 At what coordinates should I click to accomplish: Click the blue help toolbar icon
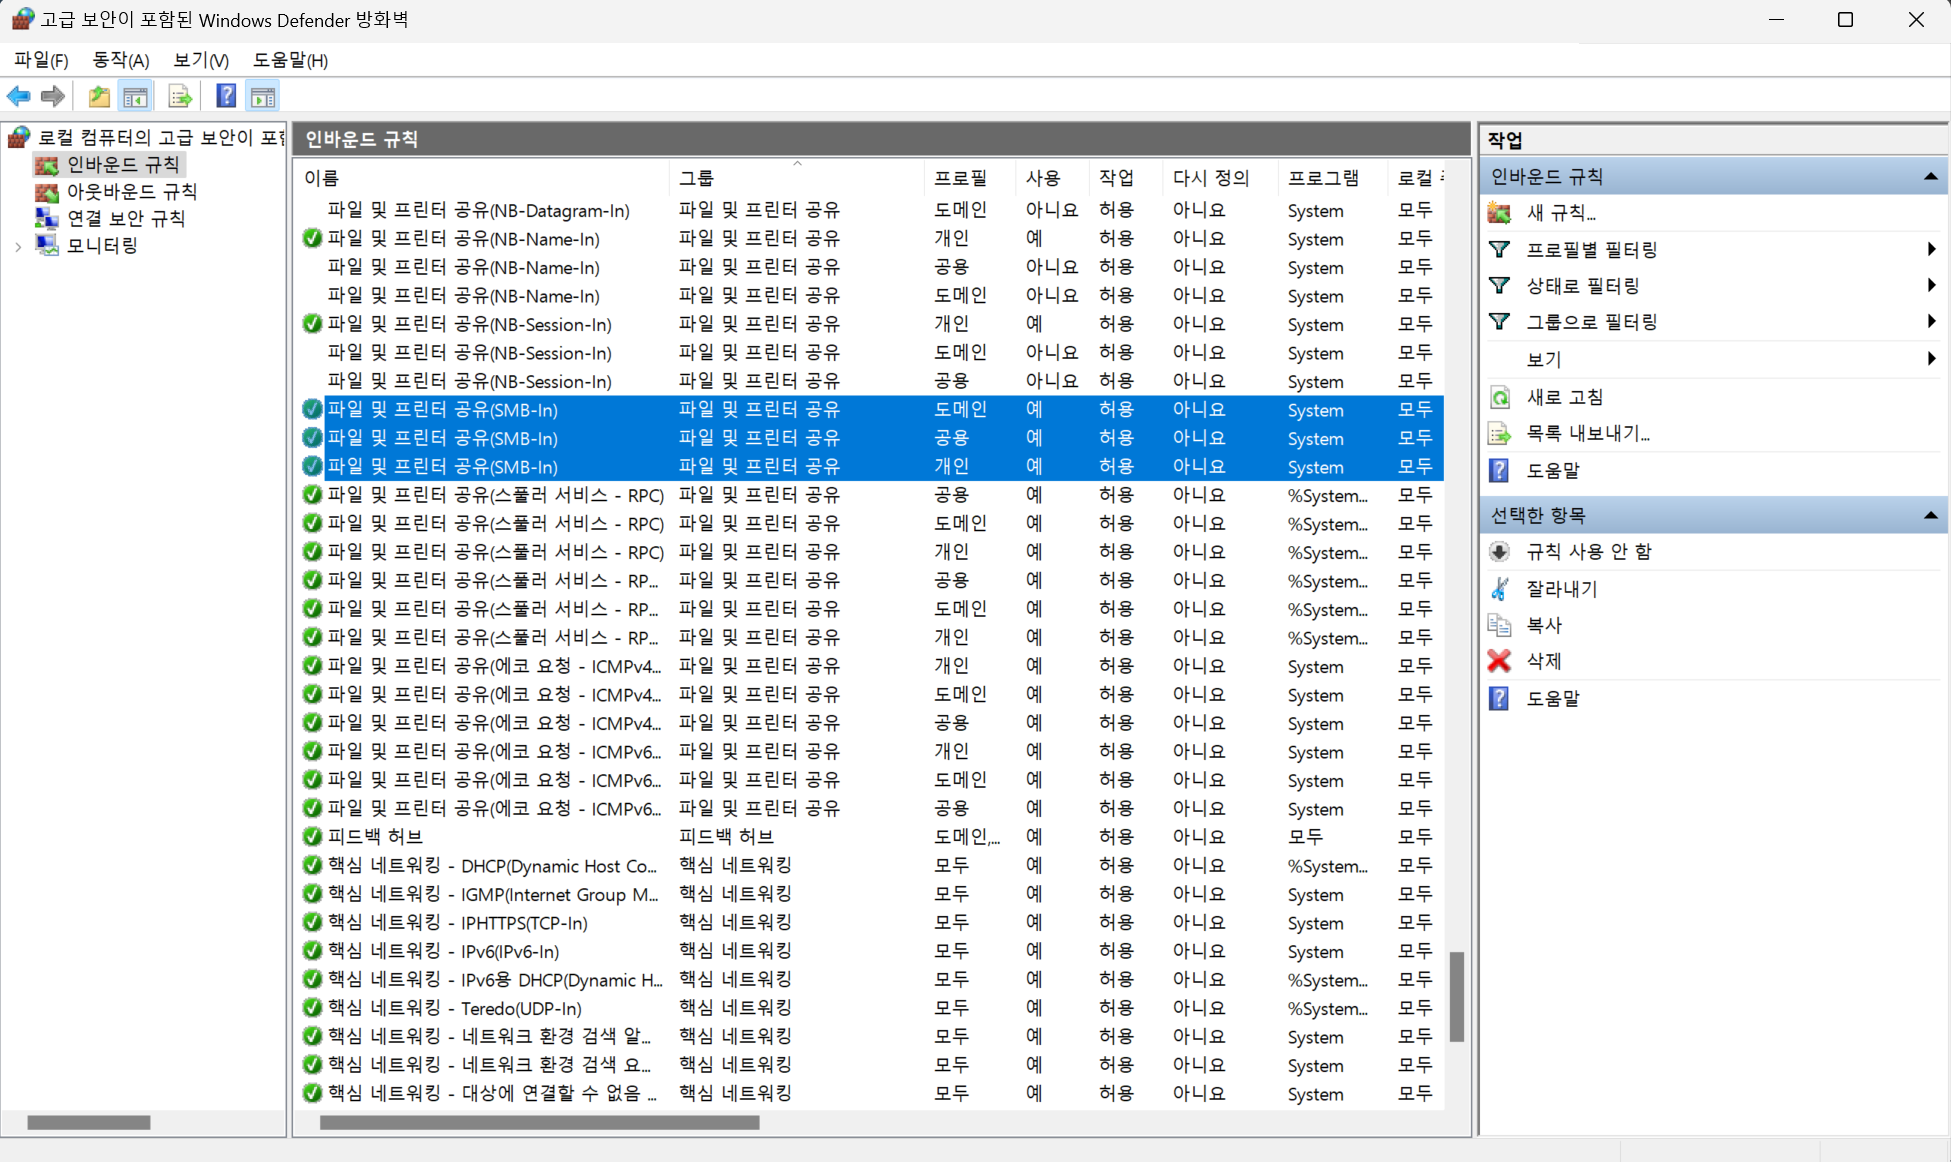(226, 96)
